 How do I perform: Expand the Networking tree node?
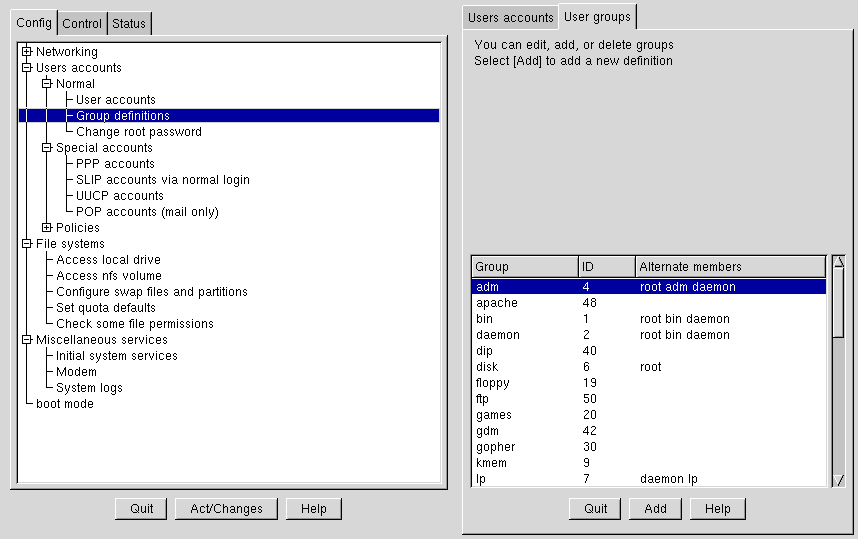[27, 52]
